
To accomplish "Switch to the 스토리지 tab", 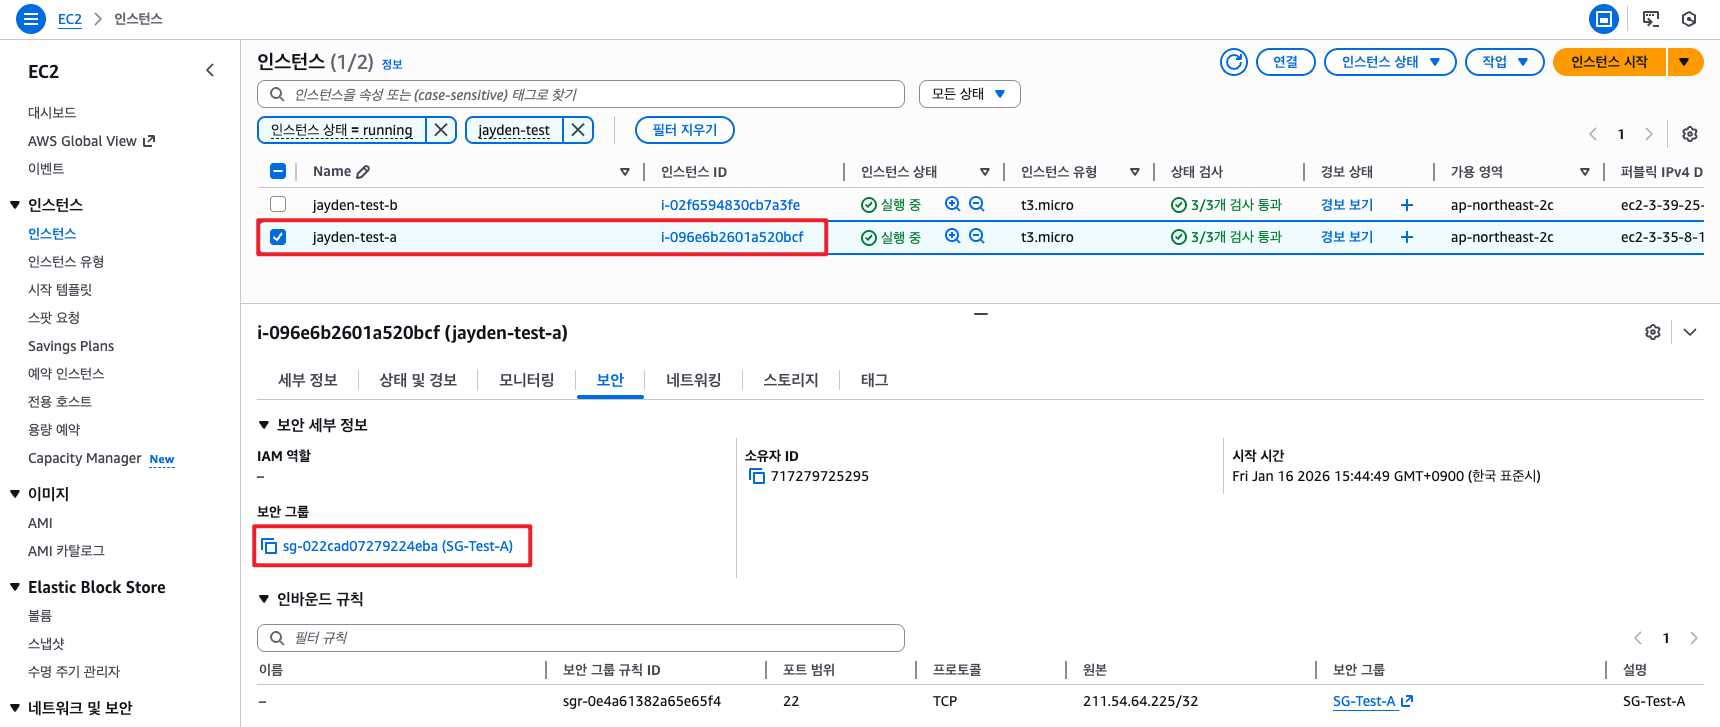I will tap(791, 380).
